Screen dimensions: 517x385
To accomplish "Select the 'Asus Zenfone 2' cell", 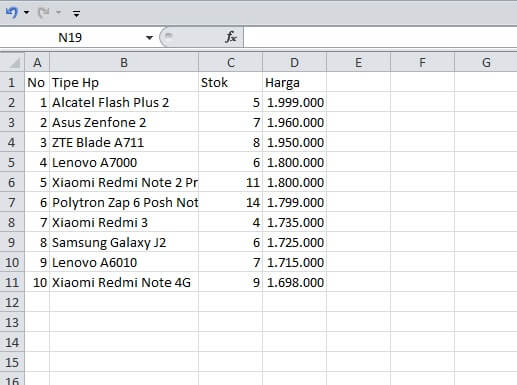I will (124, 122).
